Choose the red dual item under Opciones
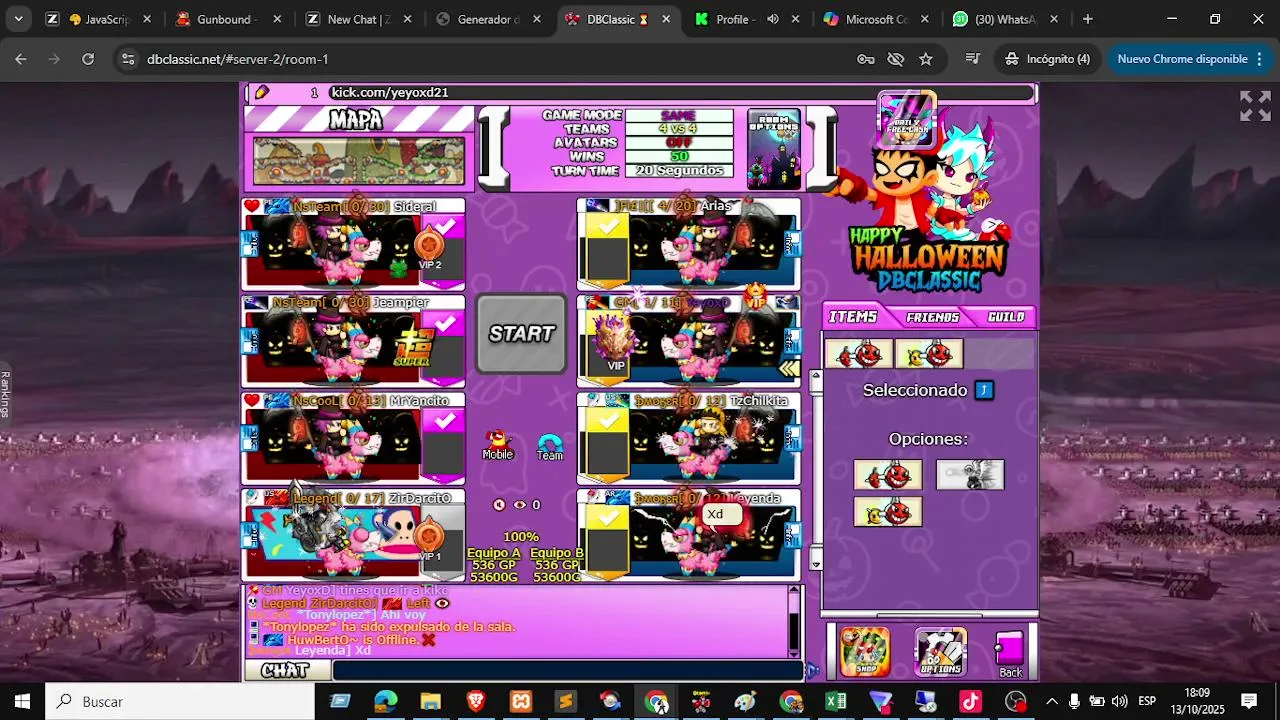The width and height of the screenshot is (1280, 720). pyautogui.click(x=888, y=475)
